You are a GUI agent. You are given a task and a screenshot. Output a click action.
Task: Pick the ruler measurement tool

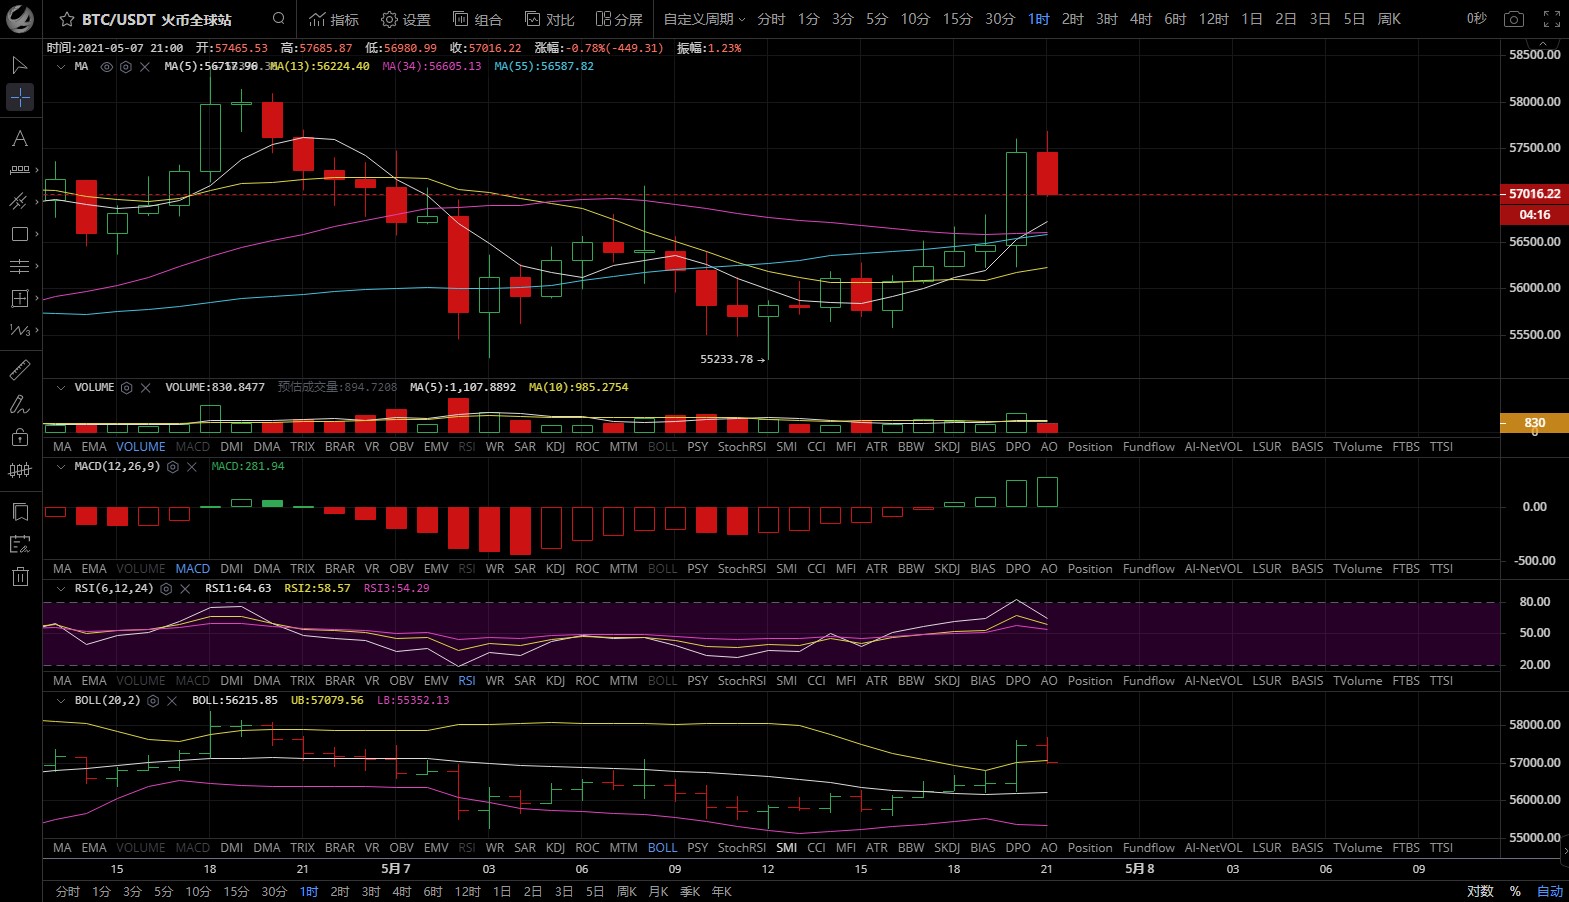pyautogui.click(x=19, y=370)
